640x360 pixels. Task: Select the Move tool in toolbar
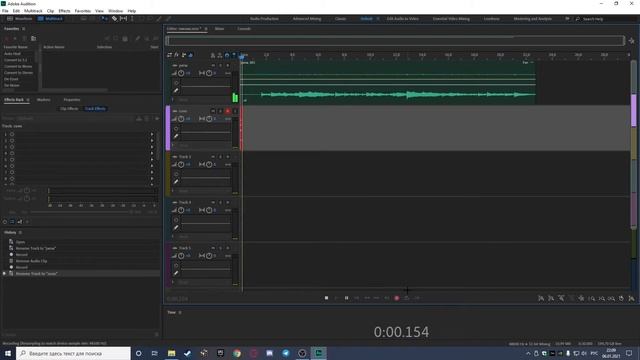104,19
